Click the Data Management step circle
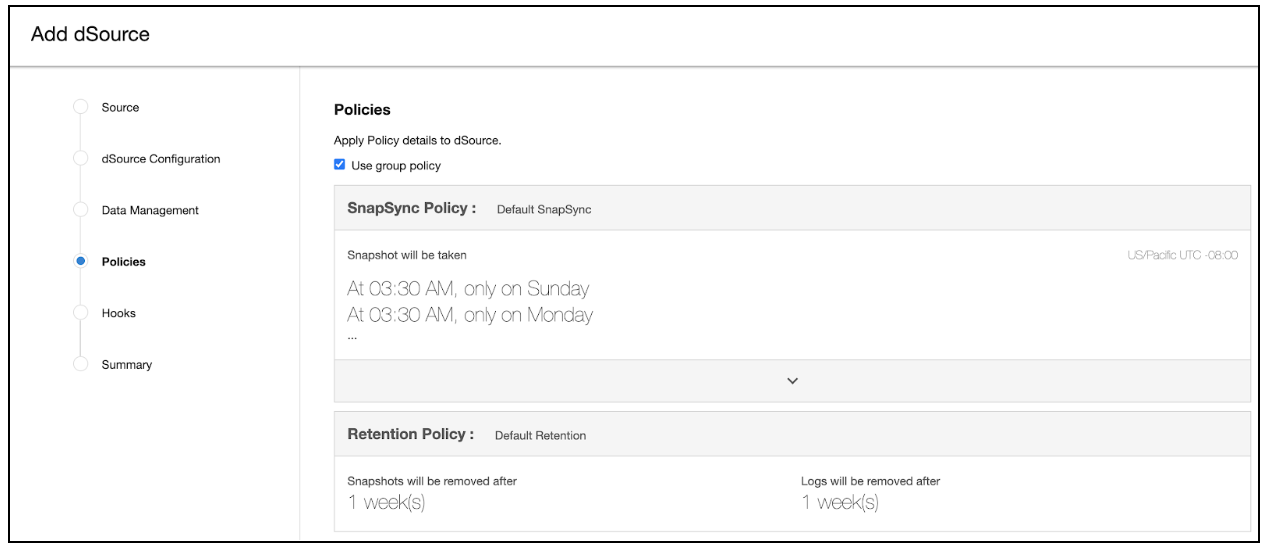 81,211
